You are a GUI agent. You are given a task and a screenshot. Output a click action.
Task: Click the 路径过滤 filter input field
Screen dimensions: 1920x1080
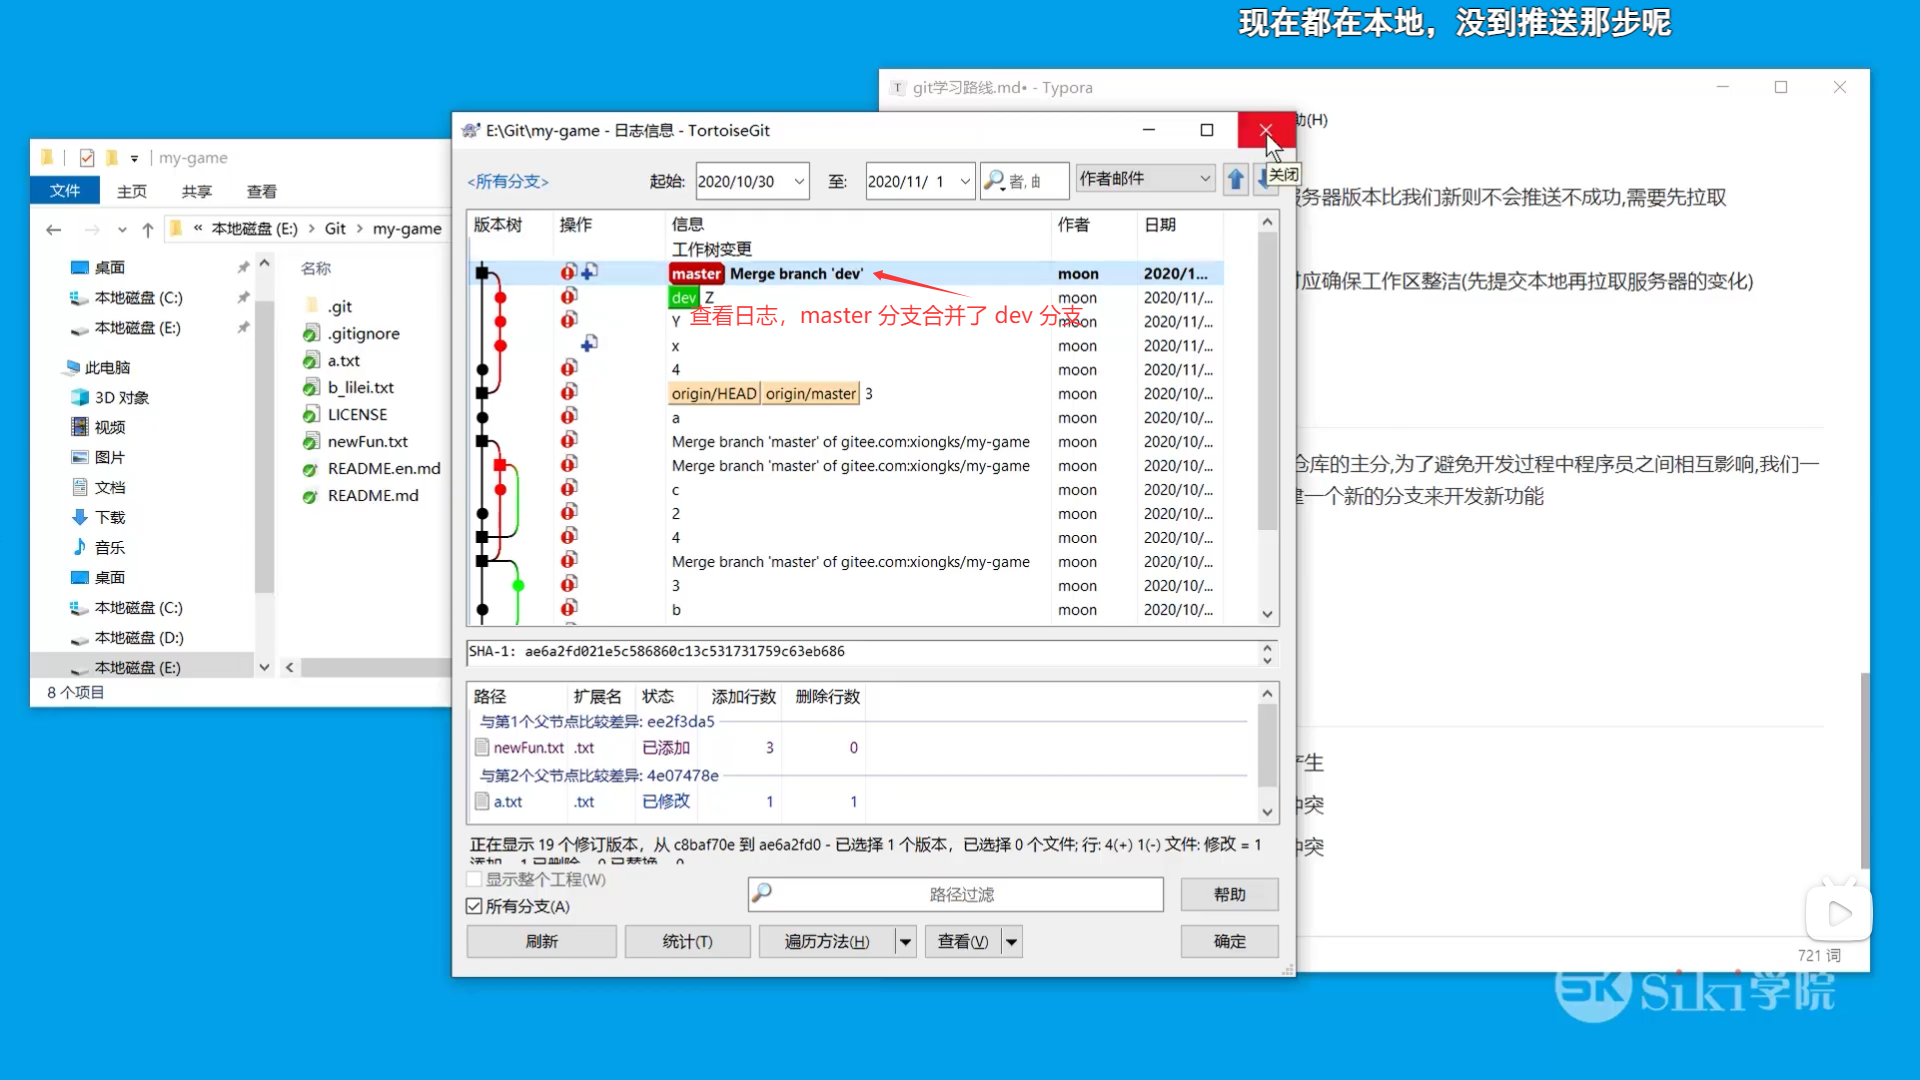click(x=955, y=894)
